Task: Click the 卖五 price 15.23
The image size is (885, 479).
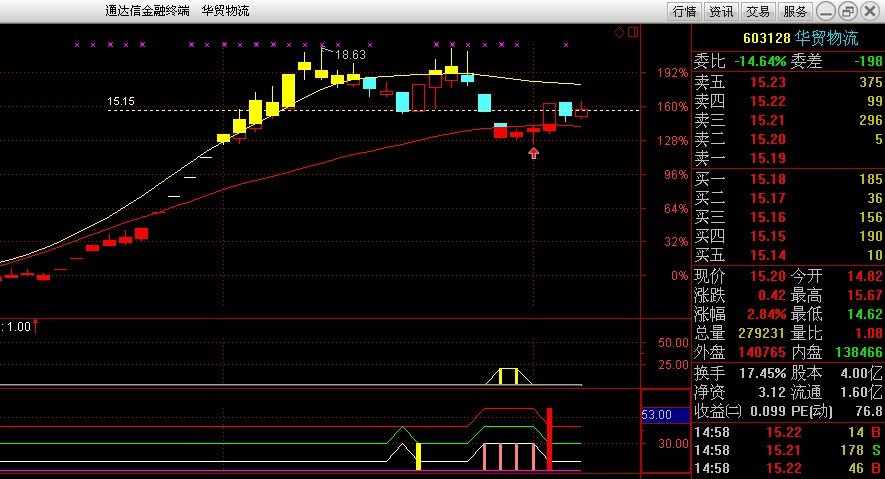Action: 768,82
